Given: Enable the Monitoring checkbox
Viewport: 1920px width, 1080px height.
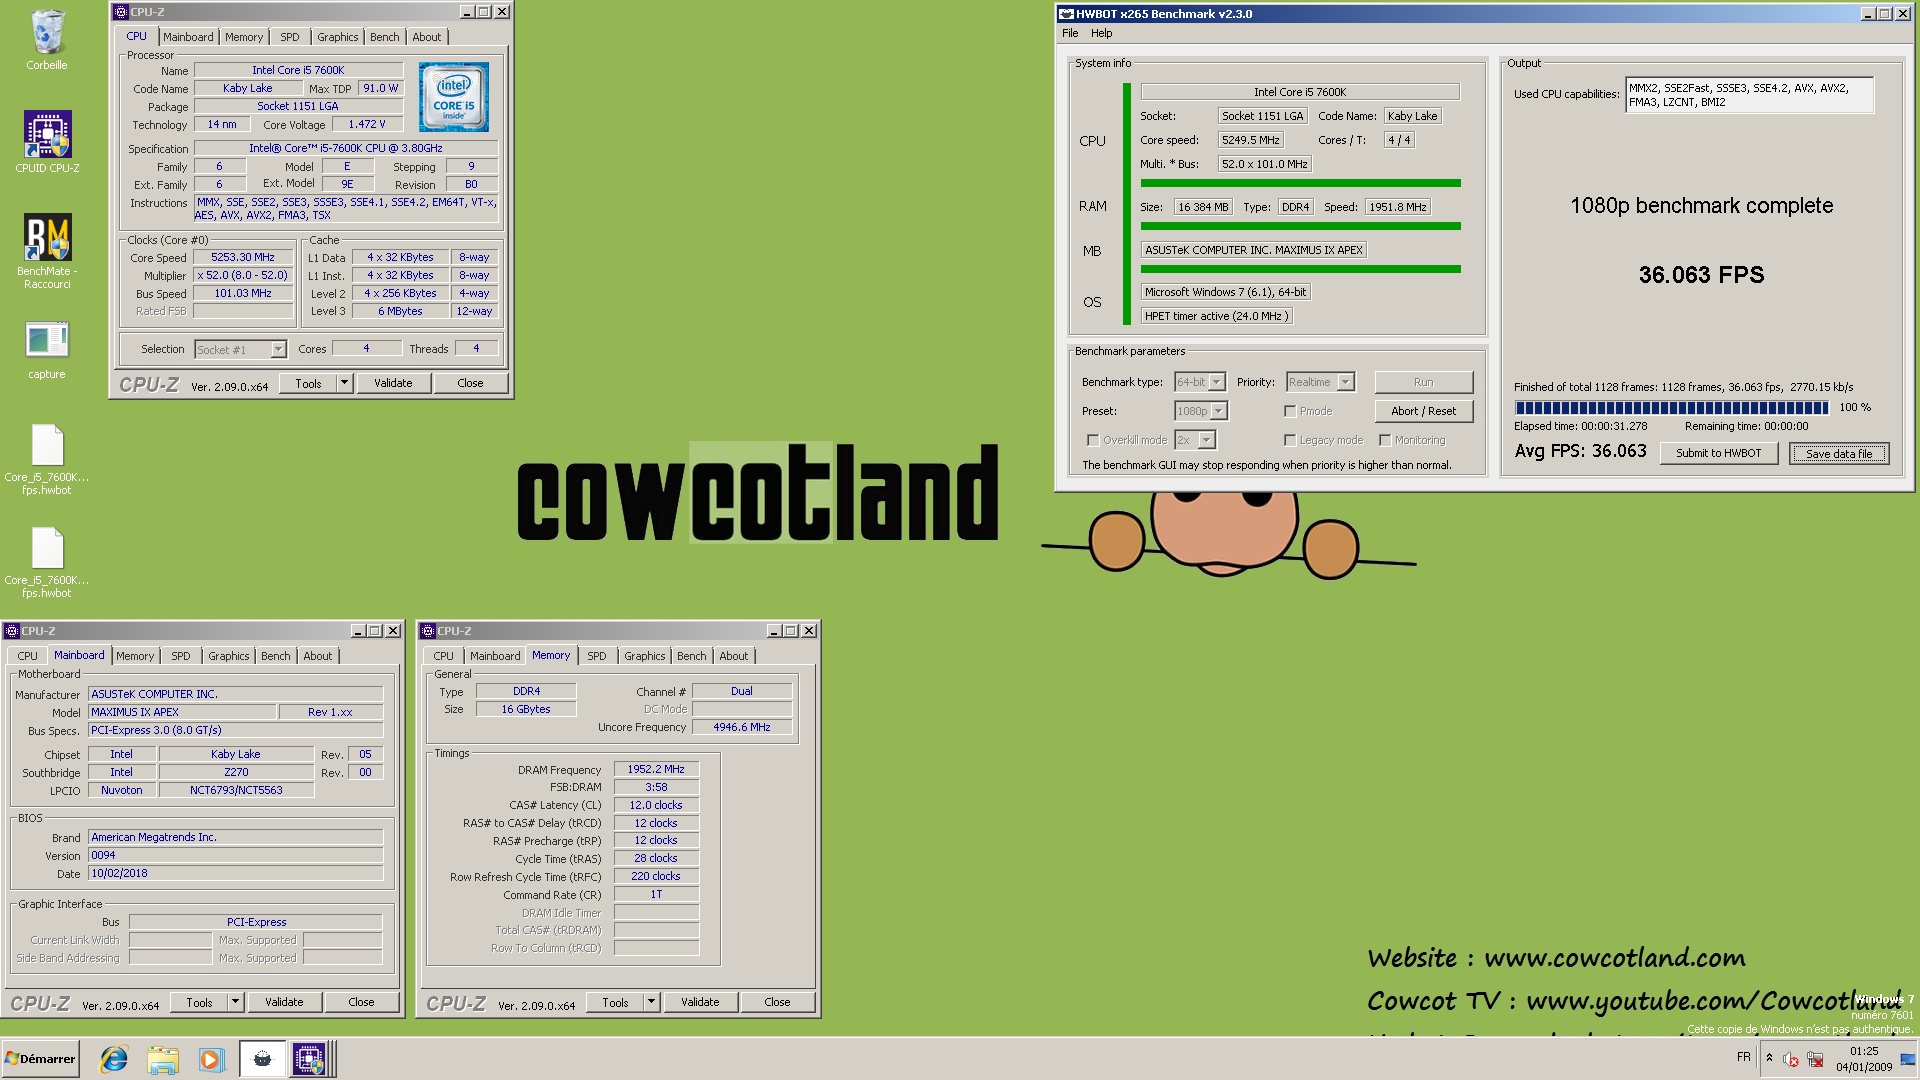Looking at the screenshot, I should [x=1385, y=440].
